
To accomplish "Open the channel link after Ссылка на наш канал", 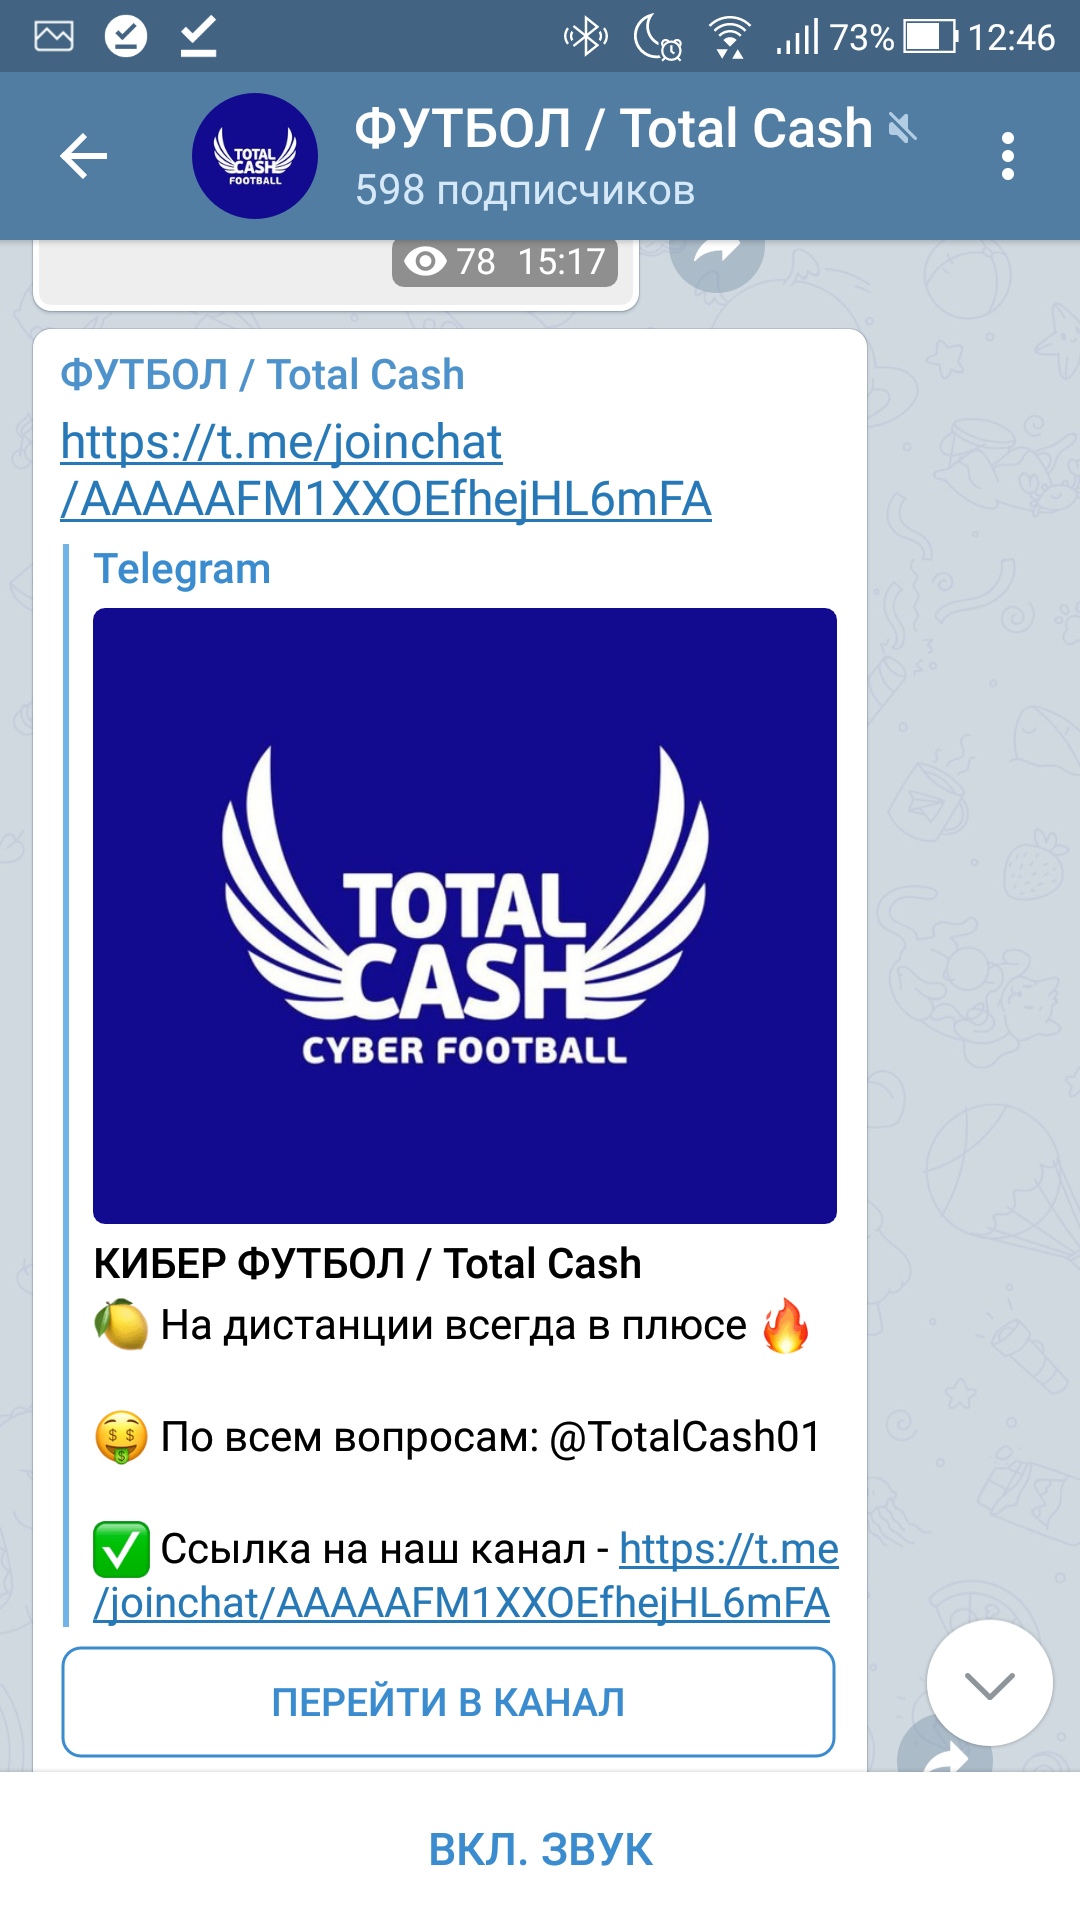I will pyautogui.click(x=466, y=1576).
